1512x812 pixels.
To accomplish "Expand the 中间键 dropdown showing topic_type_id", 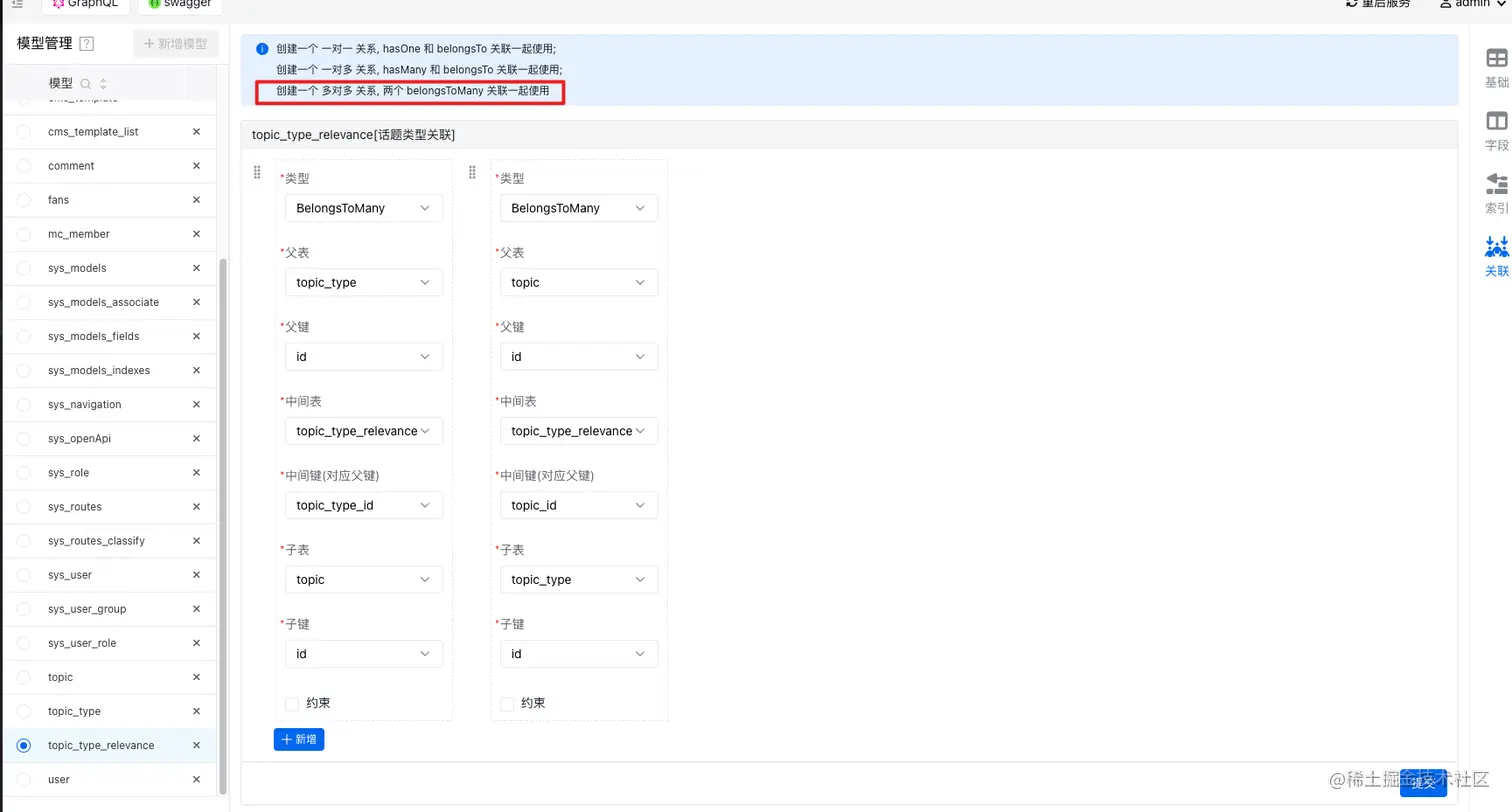I will [363, 505].
